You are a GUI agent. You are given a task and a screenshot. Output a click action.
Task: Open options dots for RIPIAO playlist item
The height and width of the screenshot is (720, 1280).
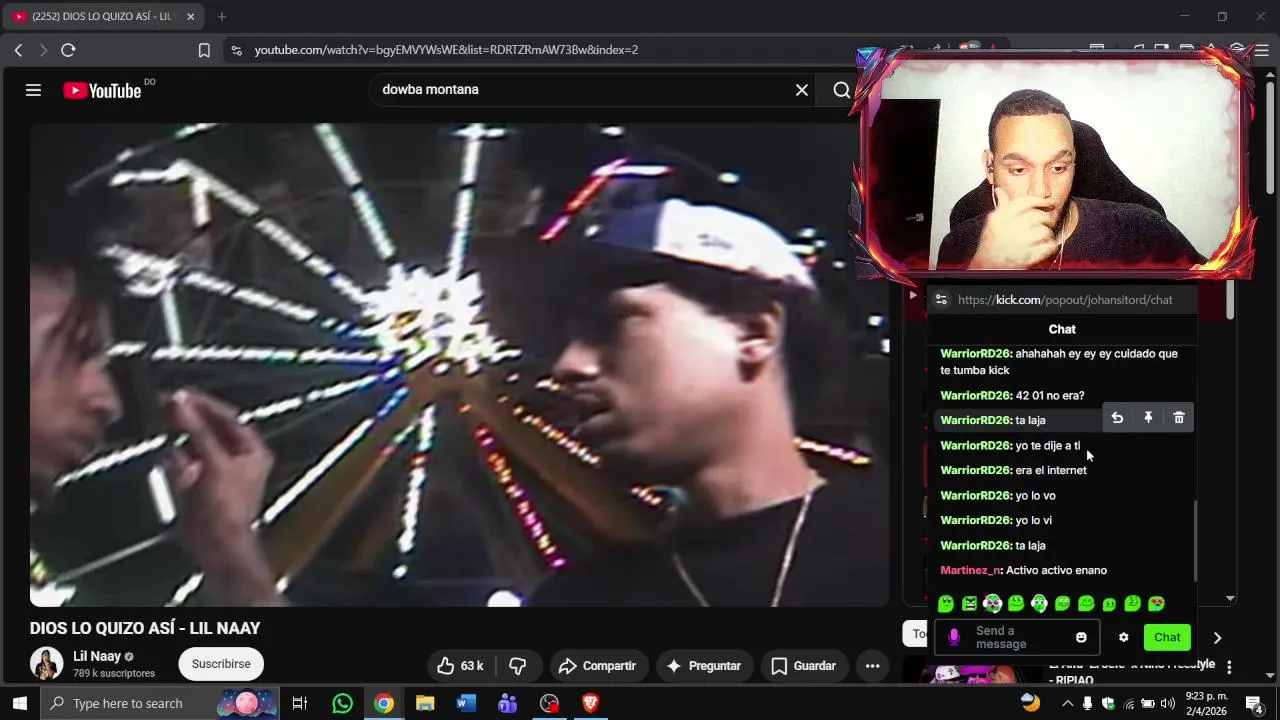(1229, 667)
